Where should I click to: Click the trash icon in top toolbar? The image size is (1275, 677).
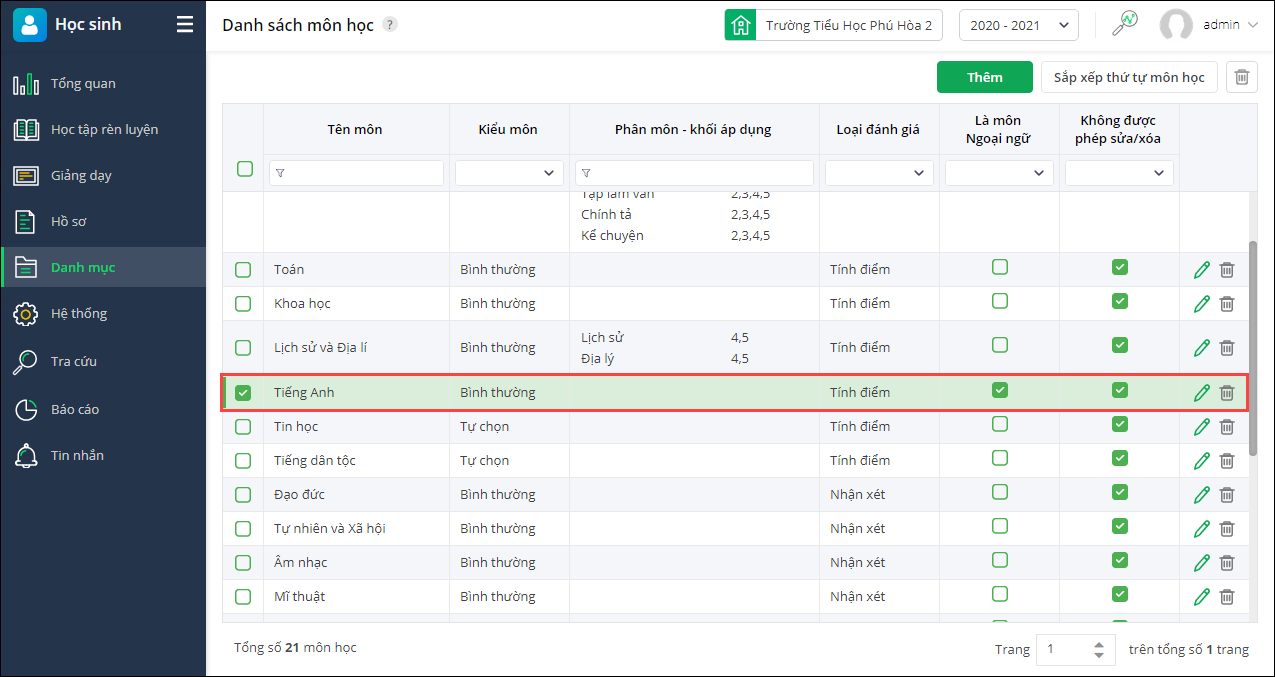tap(1241, 77)
